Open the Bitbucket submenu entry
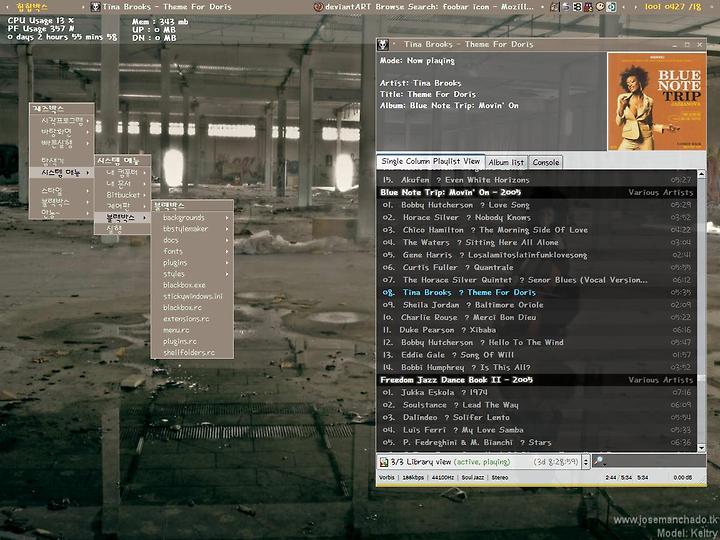 click(x=123, y=195)
